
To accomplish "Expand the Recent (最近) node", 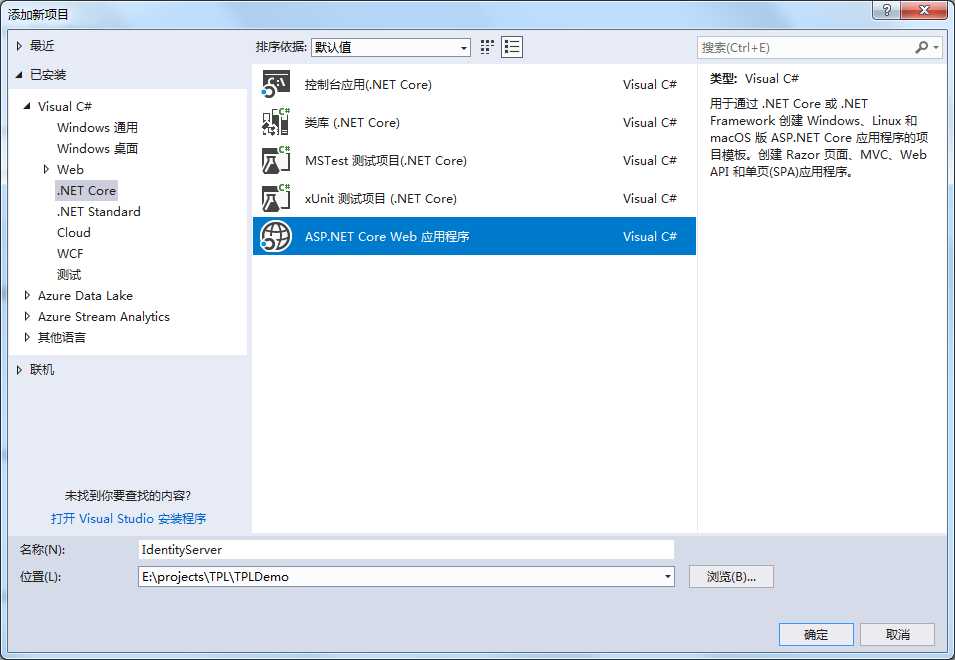I will 19,46.
